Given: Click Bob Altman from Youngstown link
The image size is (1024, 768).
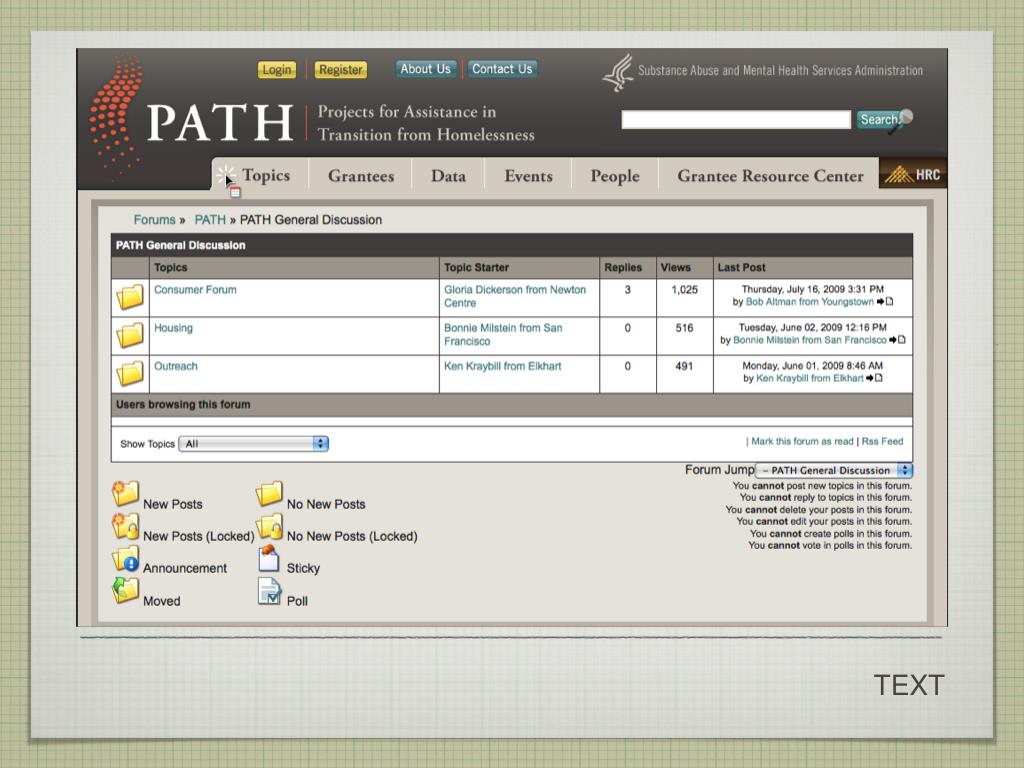Looking at the screenshot, I should 810,302.
